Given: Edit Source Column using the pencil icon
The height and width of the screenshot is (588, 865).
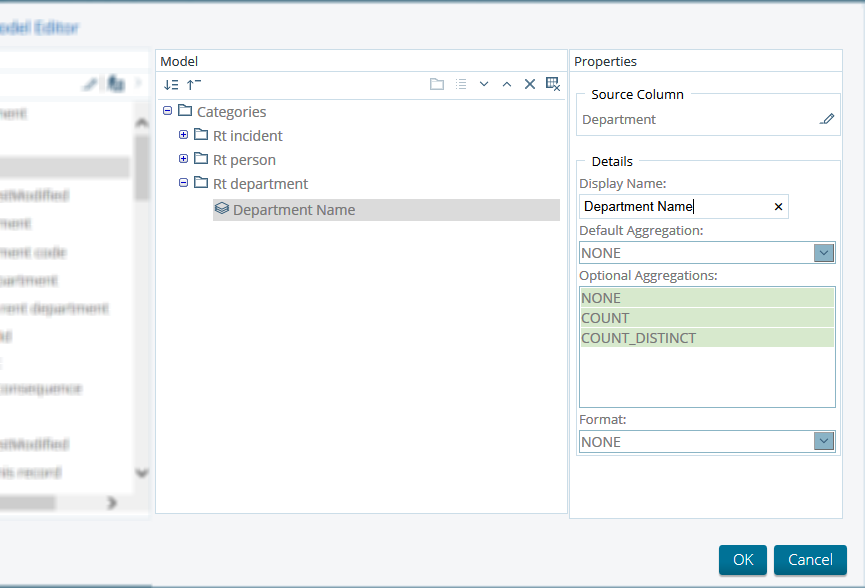Looking at the screenshot, I should click(x=827, y=118).
